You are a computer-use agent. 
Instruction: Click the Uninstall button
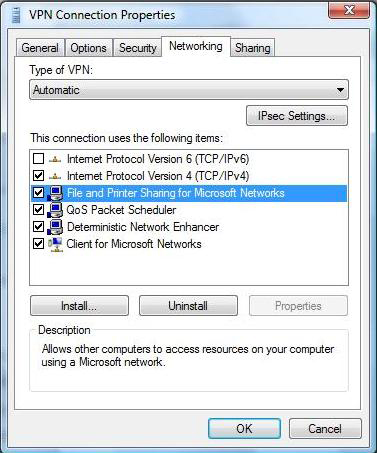click(x=188, y=306)
